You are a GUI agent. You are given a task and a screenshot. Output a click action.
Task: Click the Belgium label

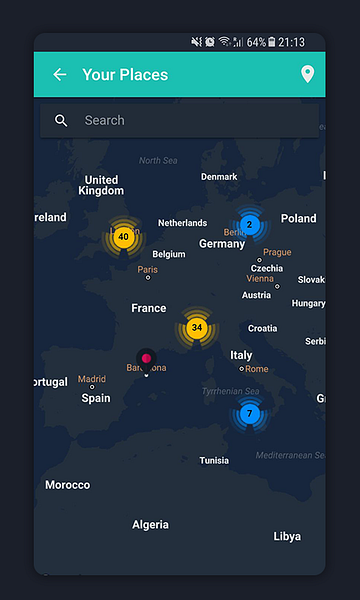[x=169, y=254]
